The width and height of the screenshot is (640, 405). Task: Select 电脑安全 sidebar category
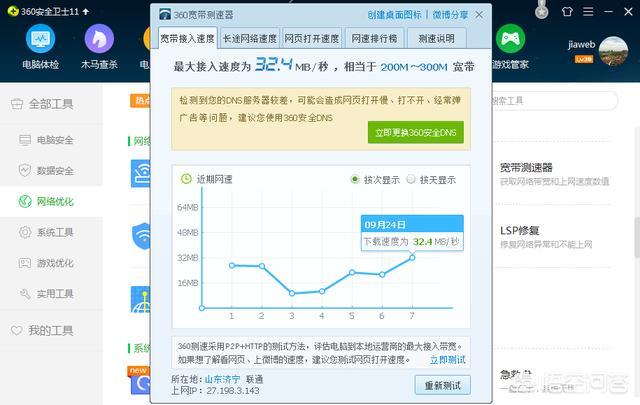[x=51, y=140]
